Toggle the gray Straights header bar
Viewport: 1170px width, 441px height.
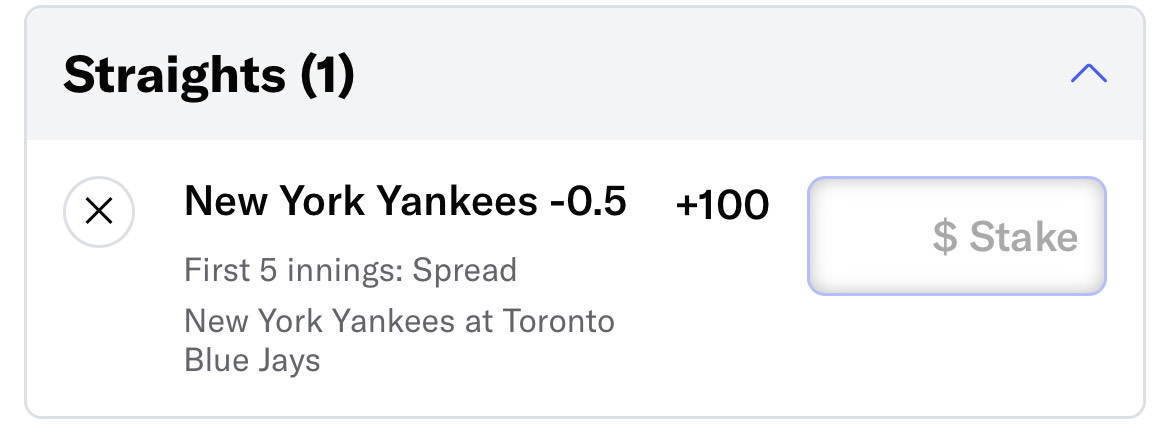point(585,74)
